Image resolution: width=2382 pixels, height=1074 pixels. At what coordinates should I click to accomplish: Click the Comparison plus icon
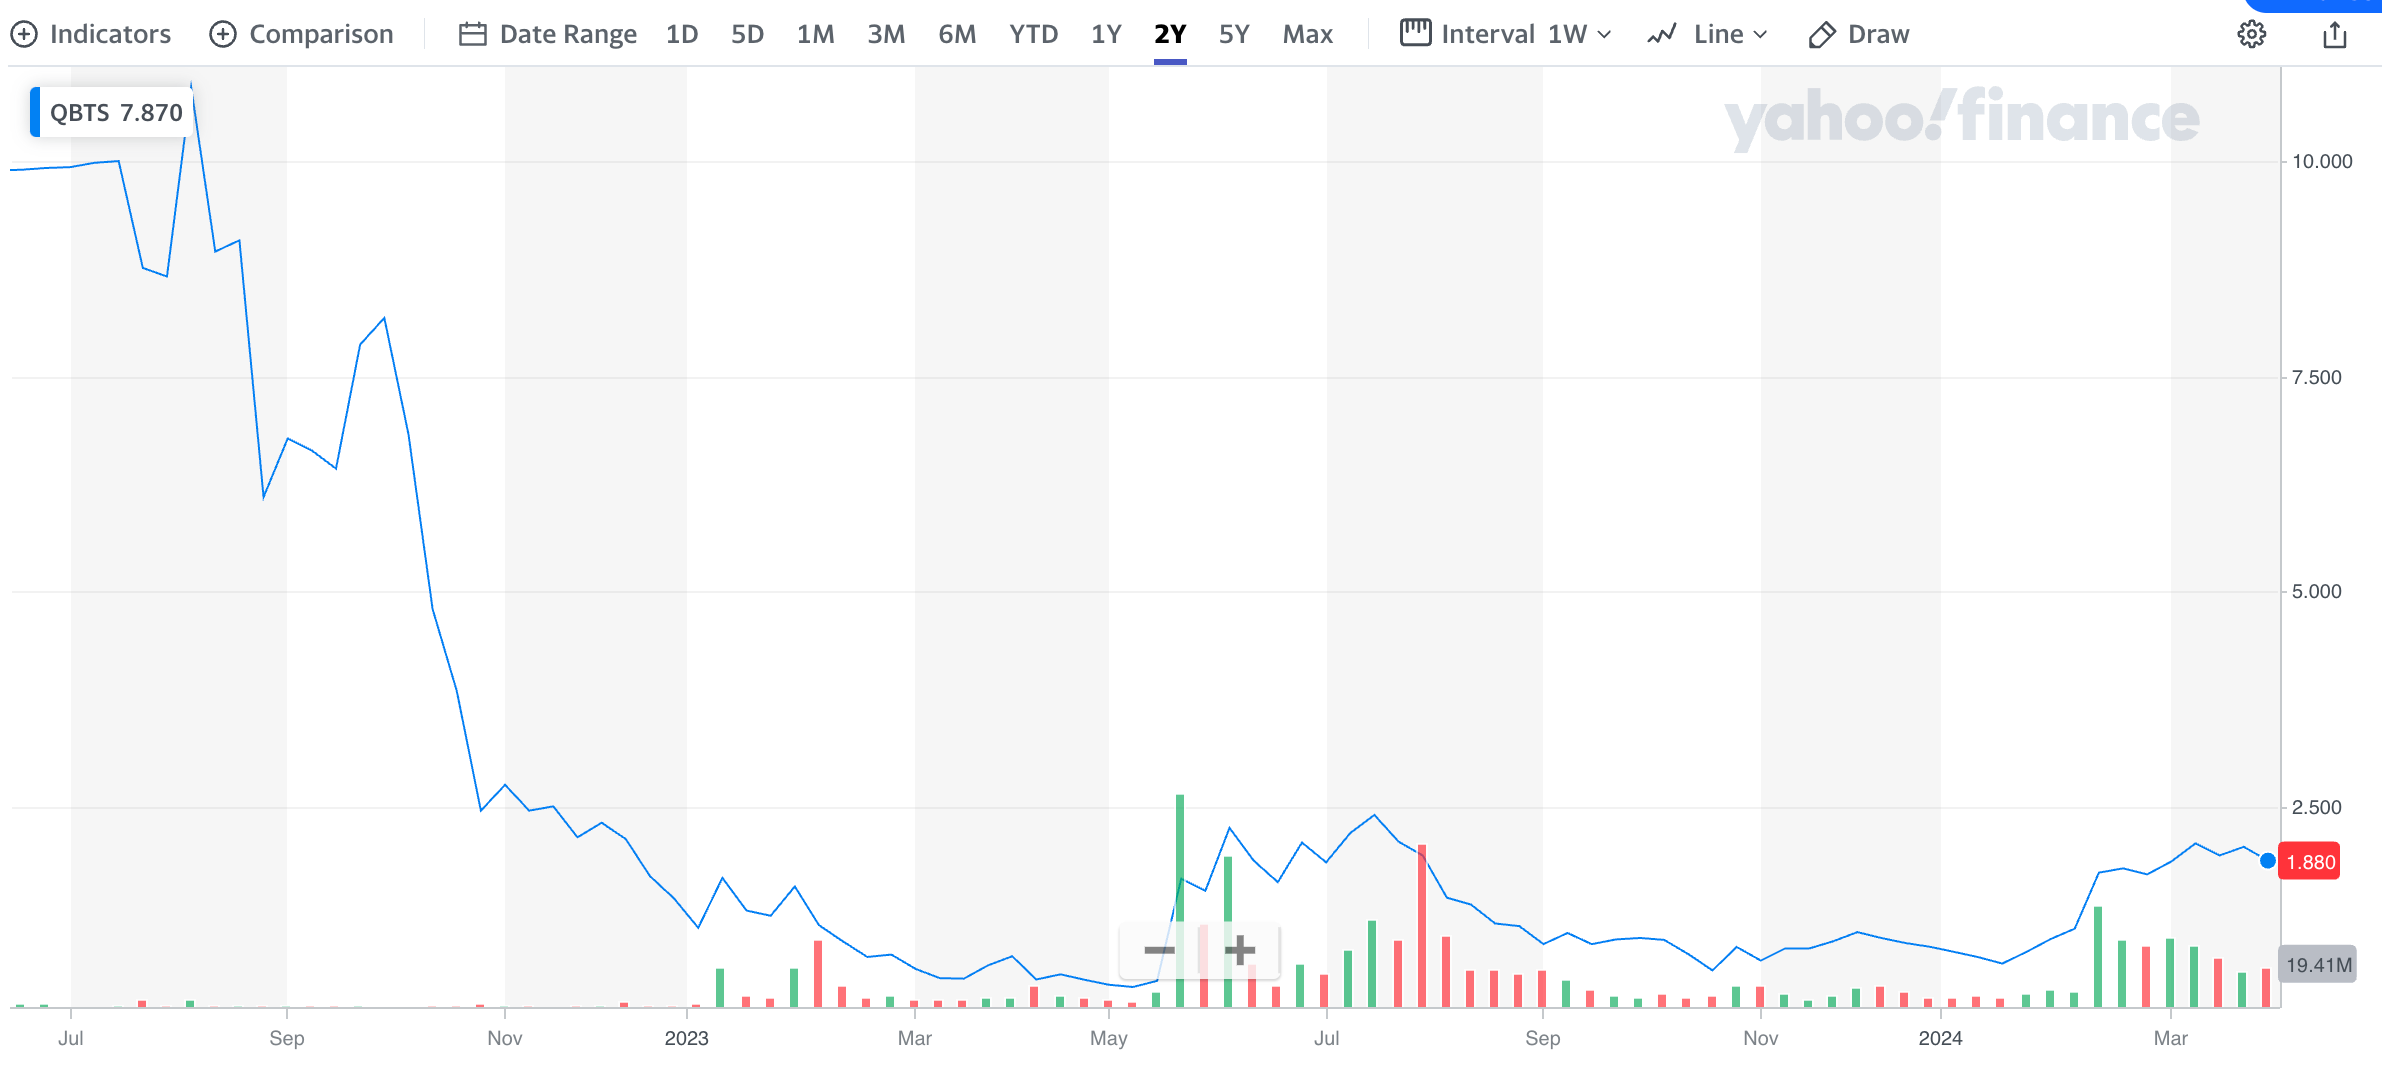point(223,34)
